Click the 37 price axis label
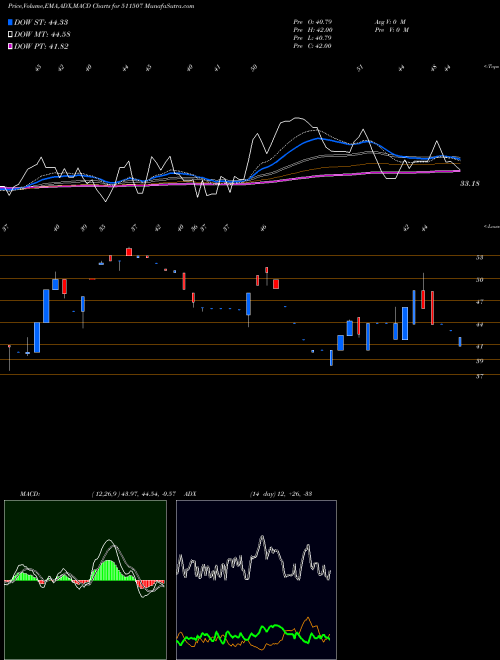The width and height of the screenshot is (500, 660). (x=479, y=377)
